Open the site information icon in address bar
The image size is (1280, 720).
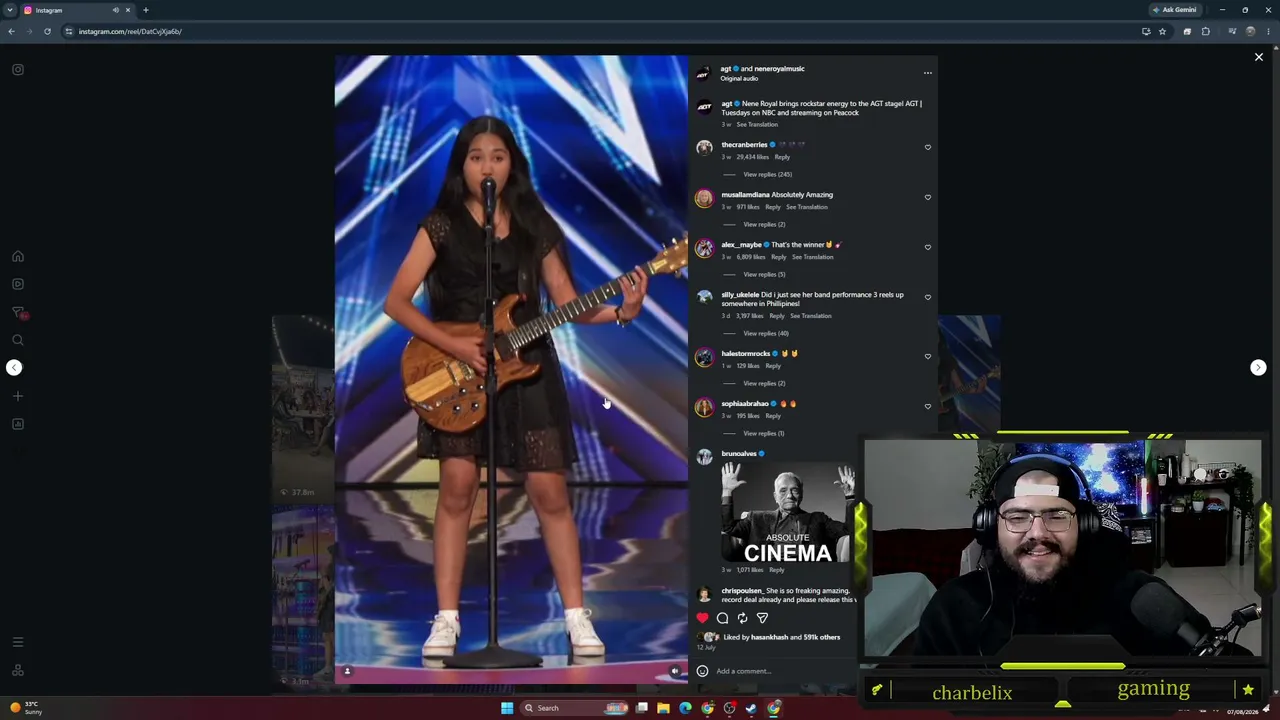click(69, 31)
